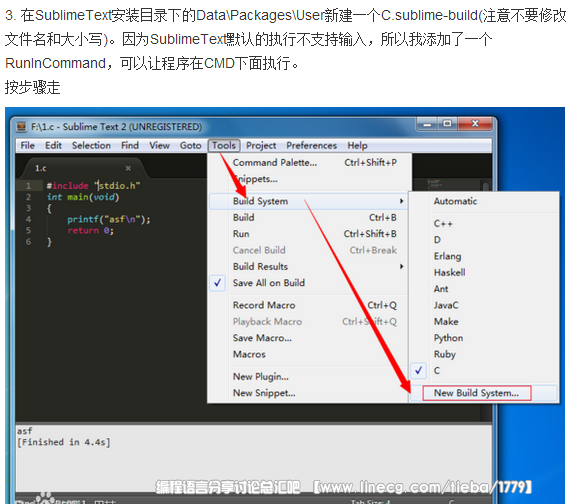
Task: Select C++ build system
Action: [484, 223]
